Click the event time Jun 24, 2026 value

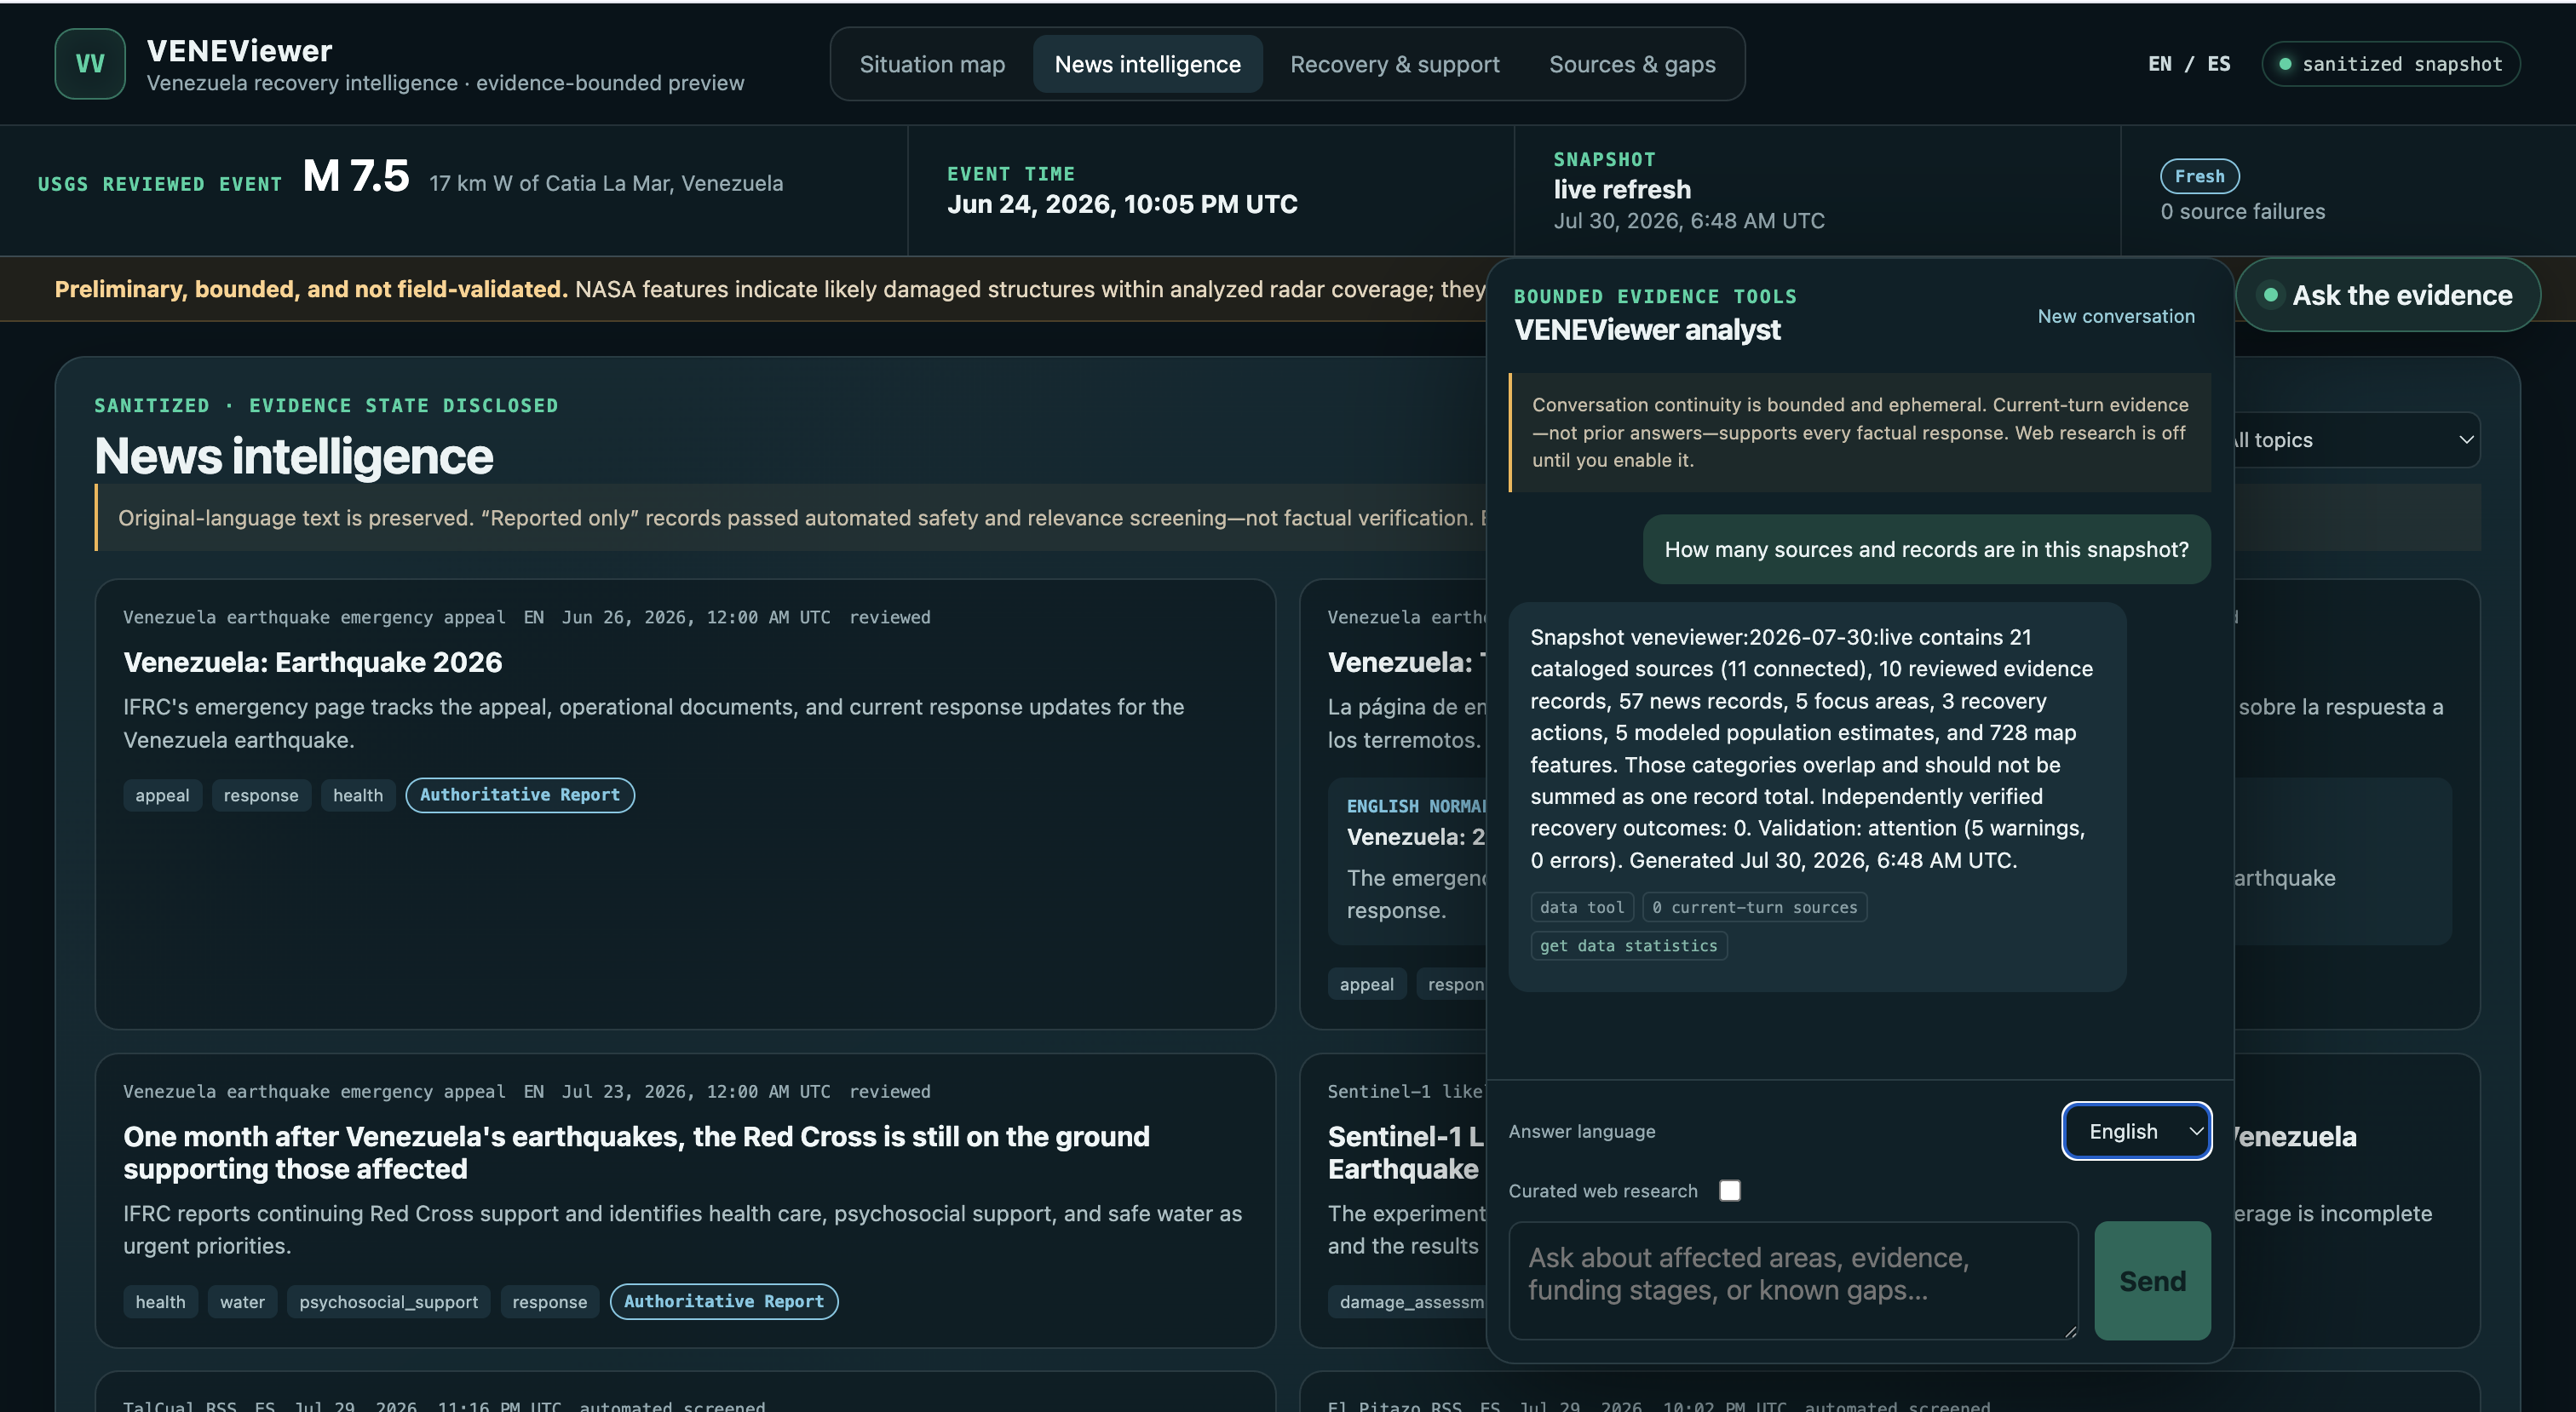1122,204
